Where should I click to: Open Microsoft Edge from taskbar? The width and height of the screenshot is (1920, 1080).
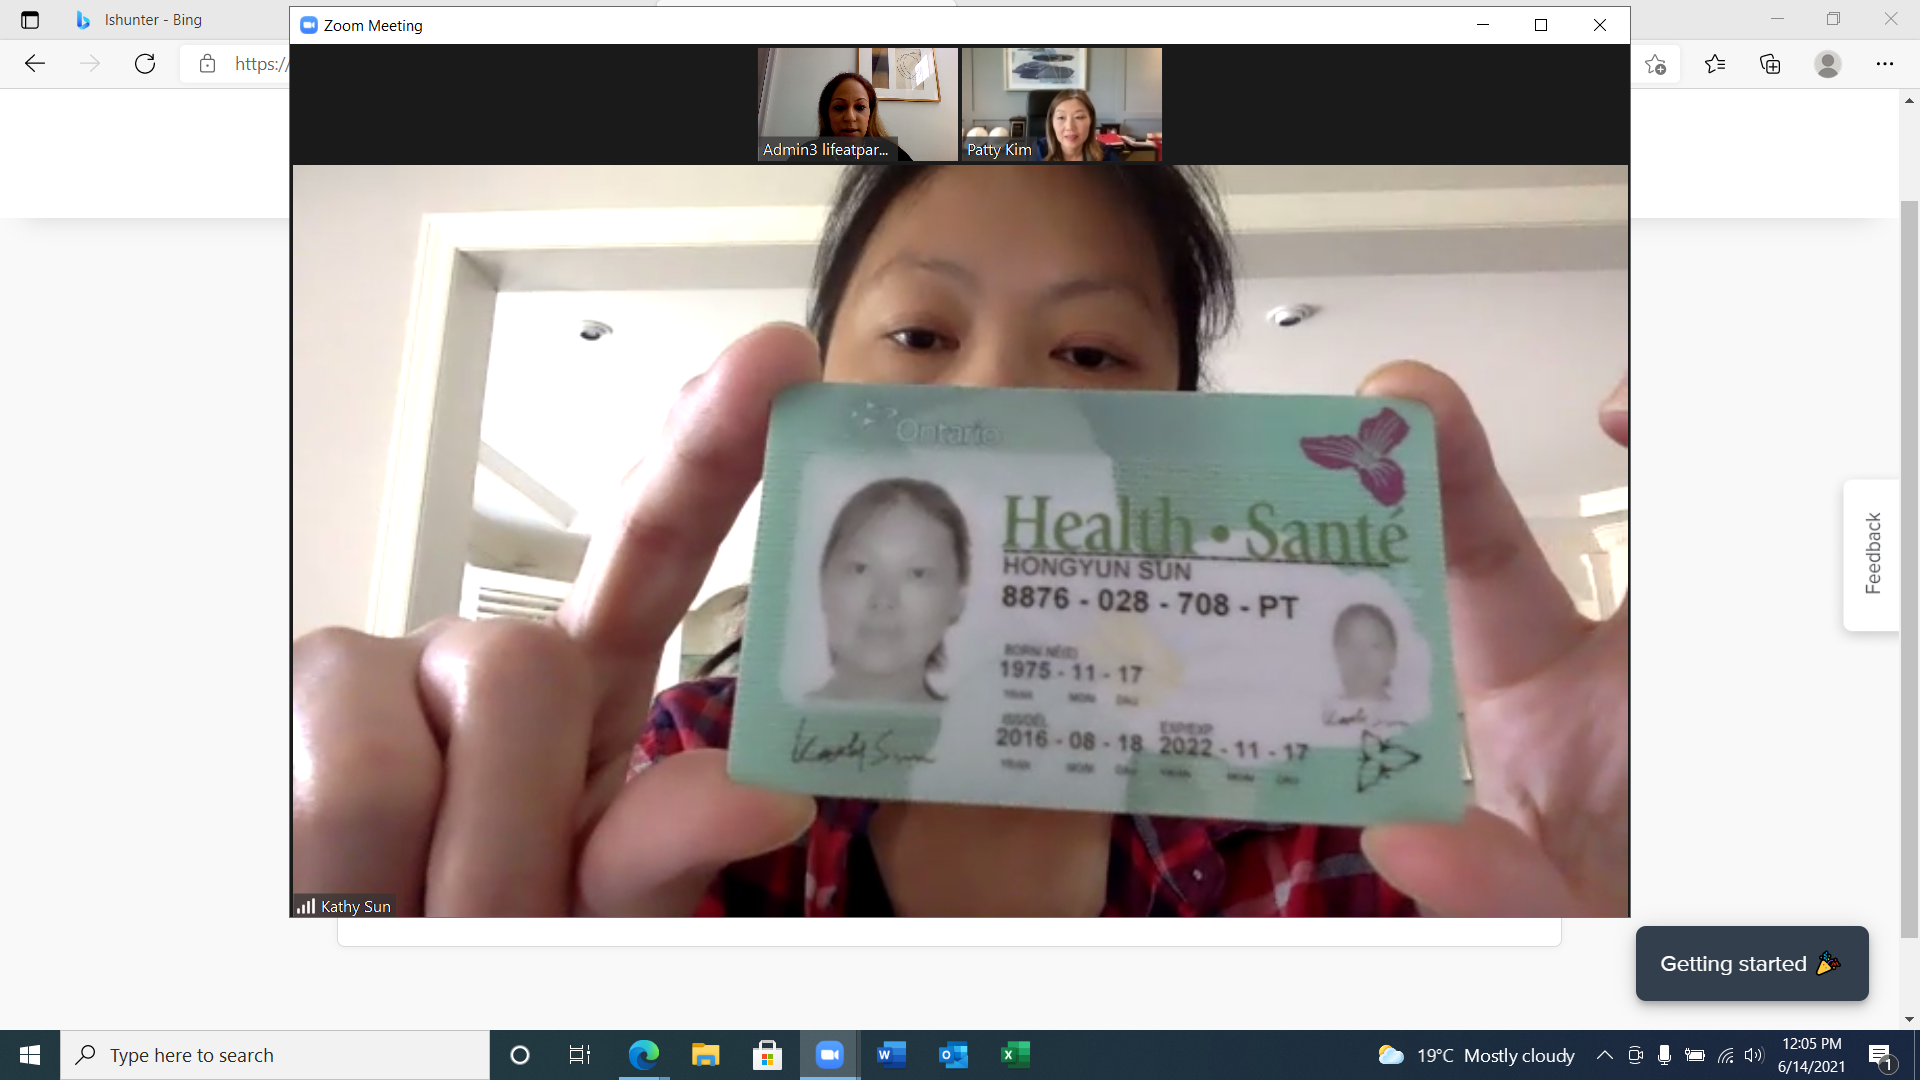pos(643,1055)
